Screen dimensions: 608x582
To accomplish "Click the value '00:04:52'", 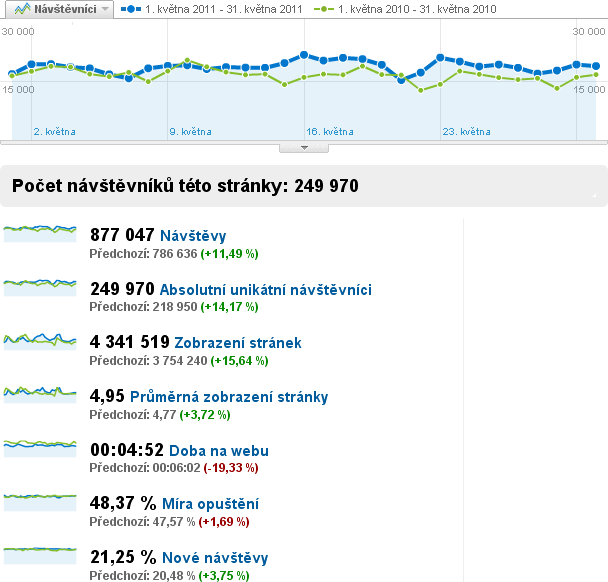I will point(127,450).
